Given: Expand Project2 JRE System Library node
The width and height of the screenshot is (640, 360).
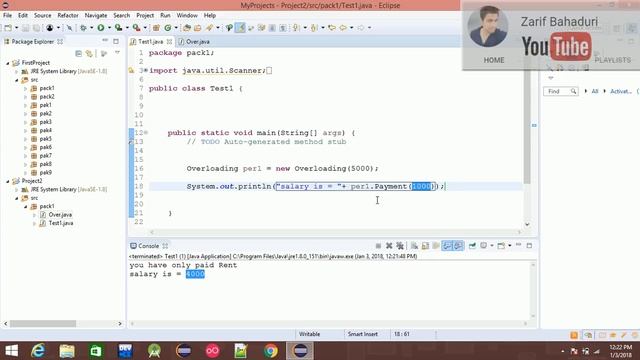Looking at the screenshot, I should point(16,189).
